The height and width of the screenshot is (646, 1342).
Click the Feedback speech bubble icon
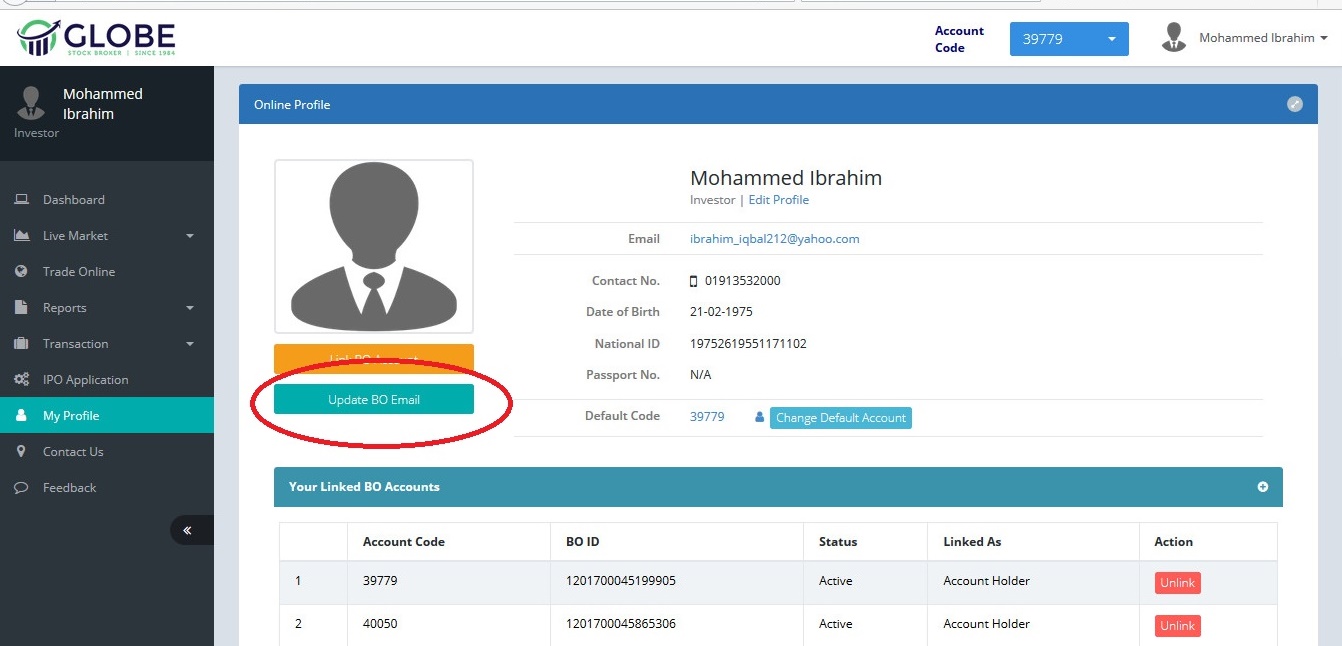[x=21, y=488]
